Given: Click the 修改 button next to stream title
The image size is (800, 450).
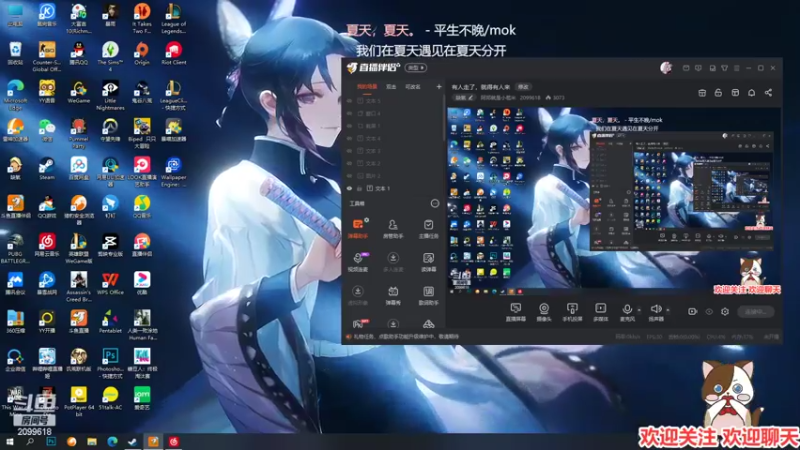Looking at the screenshot, I should (523, 87).
